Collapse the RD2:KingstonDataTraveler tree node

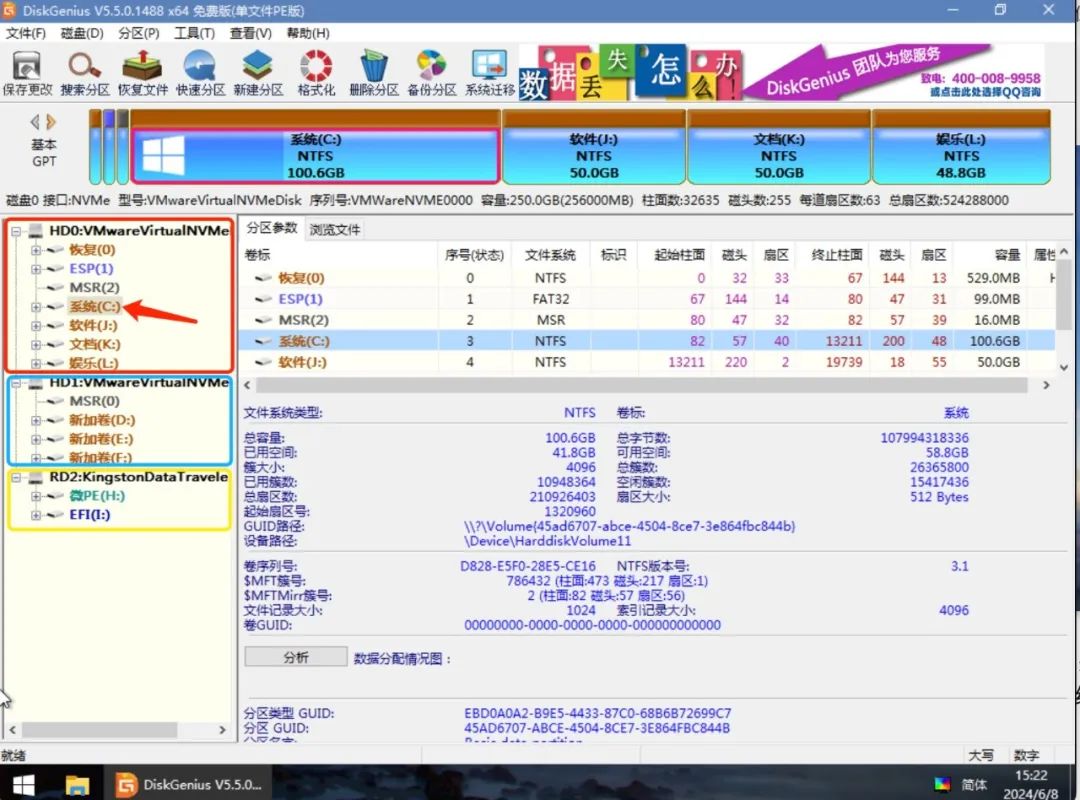coord(16,477)
